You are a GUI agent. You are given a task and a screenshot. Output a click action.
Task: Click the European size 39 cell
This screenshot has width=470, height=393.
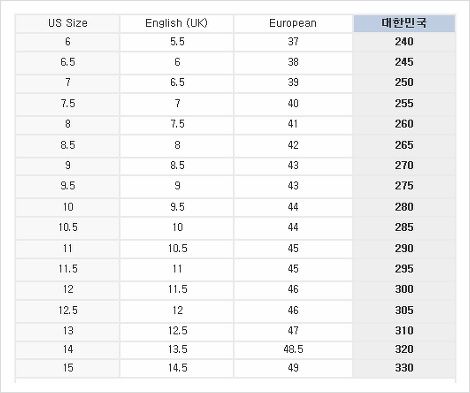(293, 83)
